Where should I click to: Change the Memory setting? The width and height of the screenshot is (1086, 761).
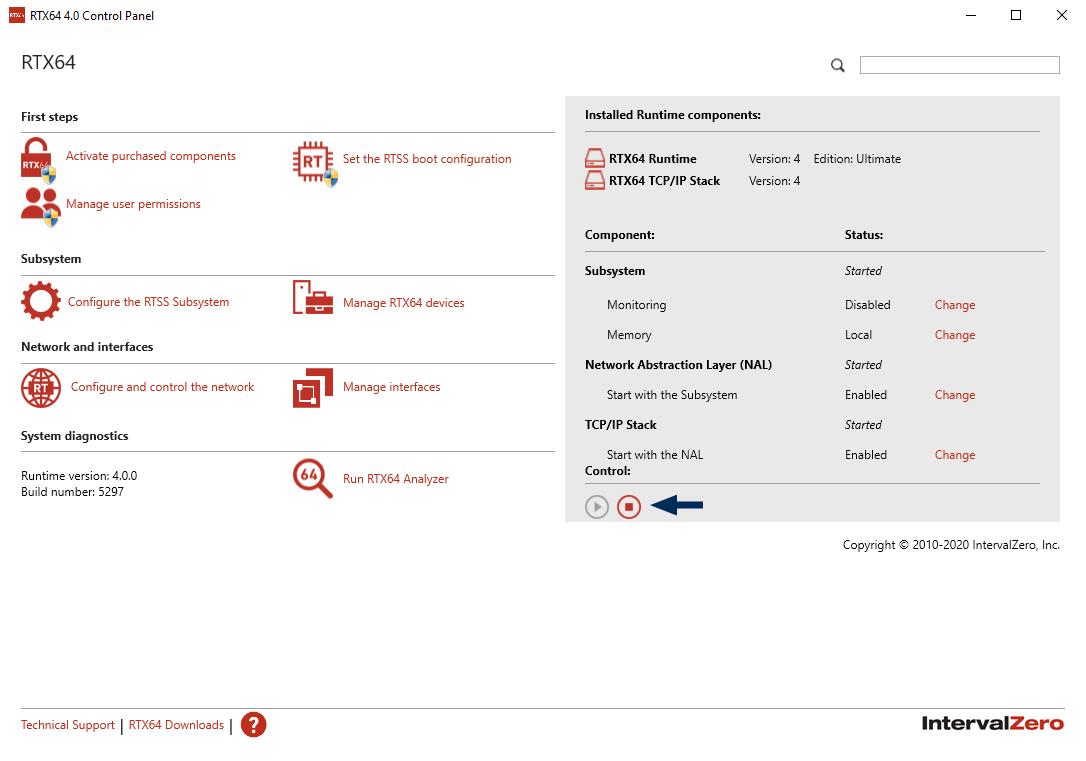tap(955, 335)
